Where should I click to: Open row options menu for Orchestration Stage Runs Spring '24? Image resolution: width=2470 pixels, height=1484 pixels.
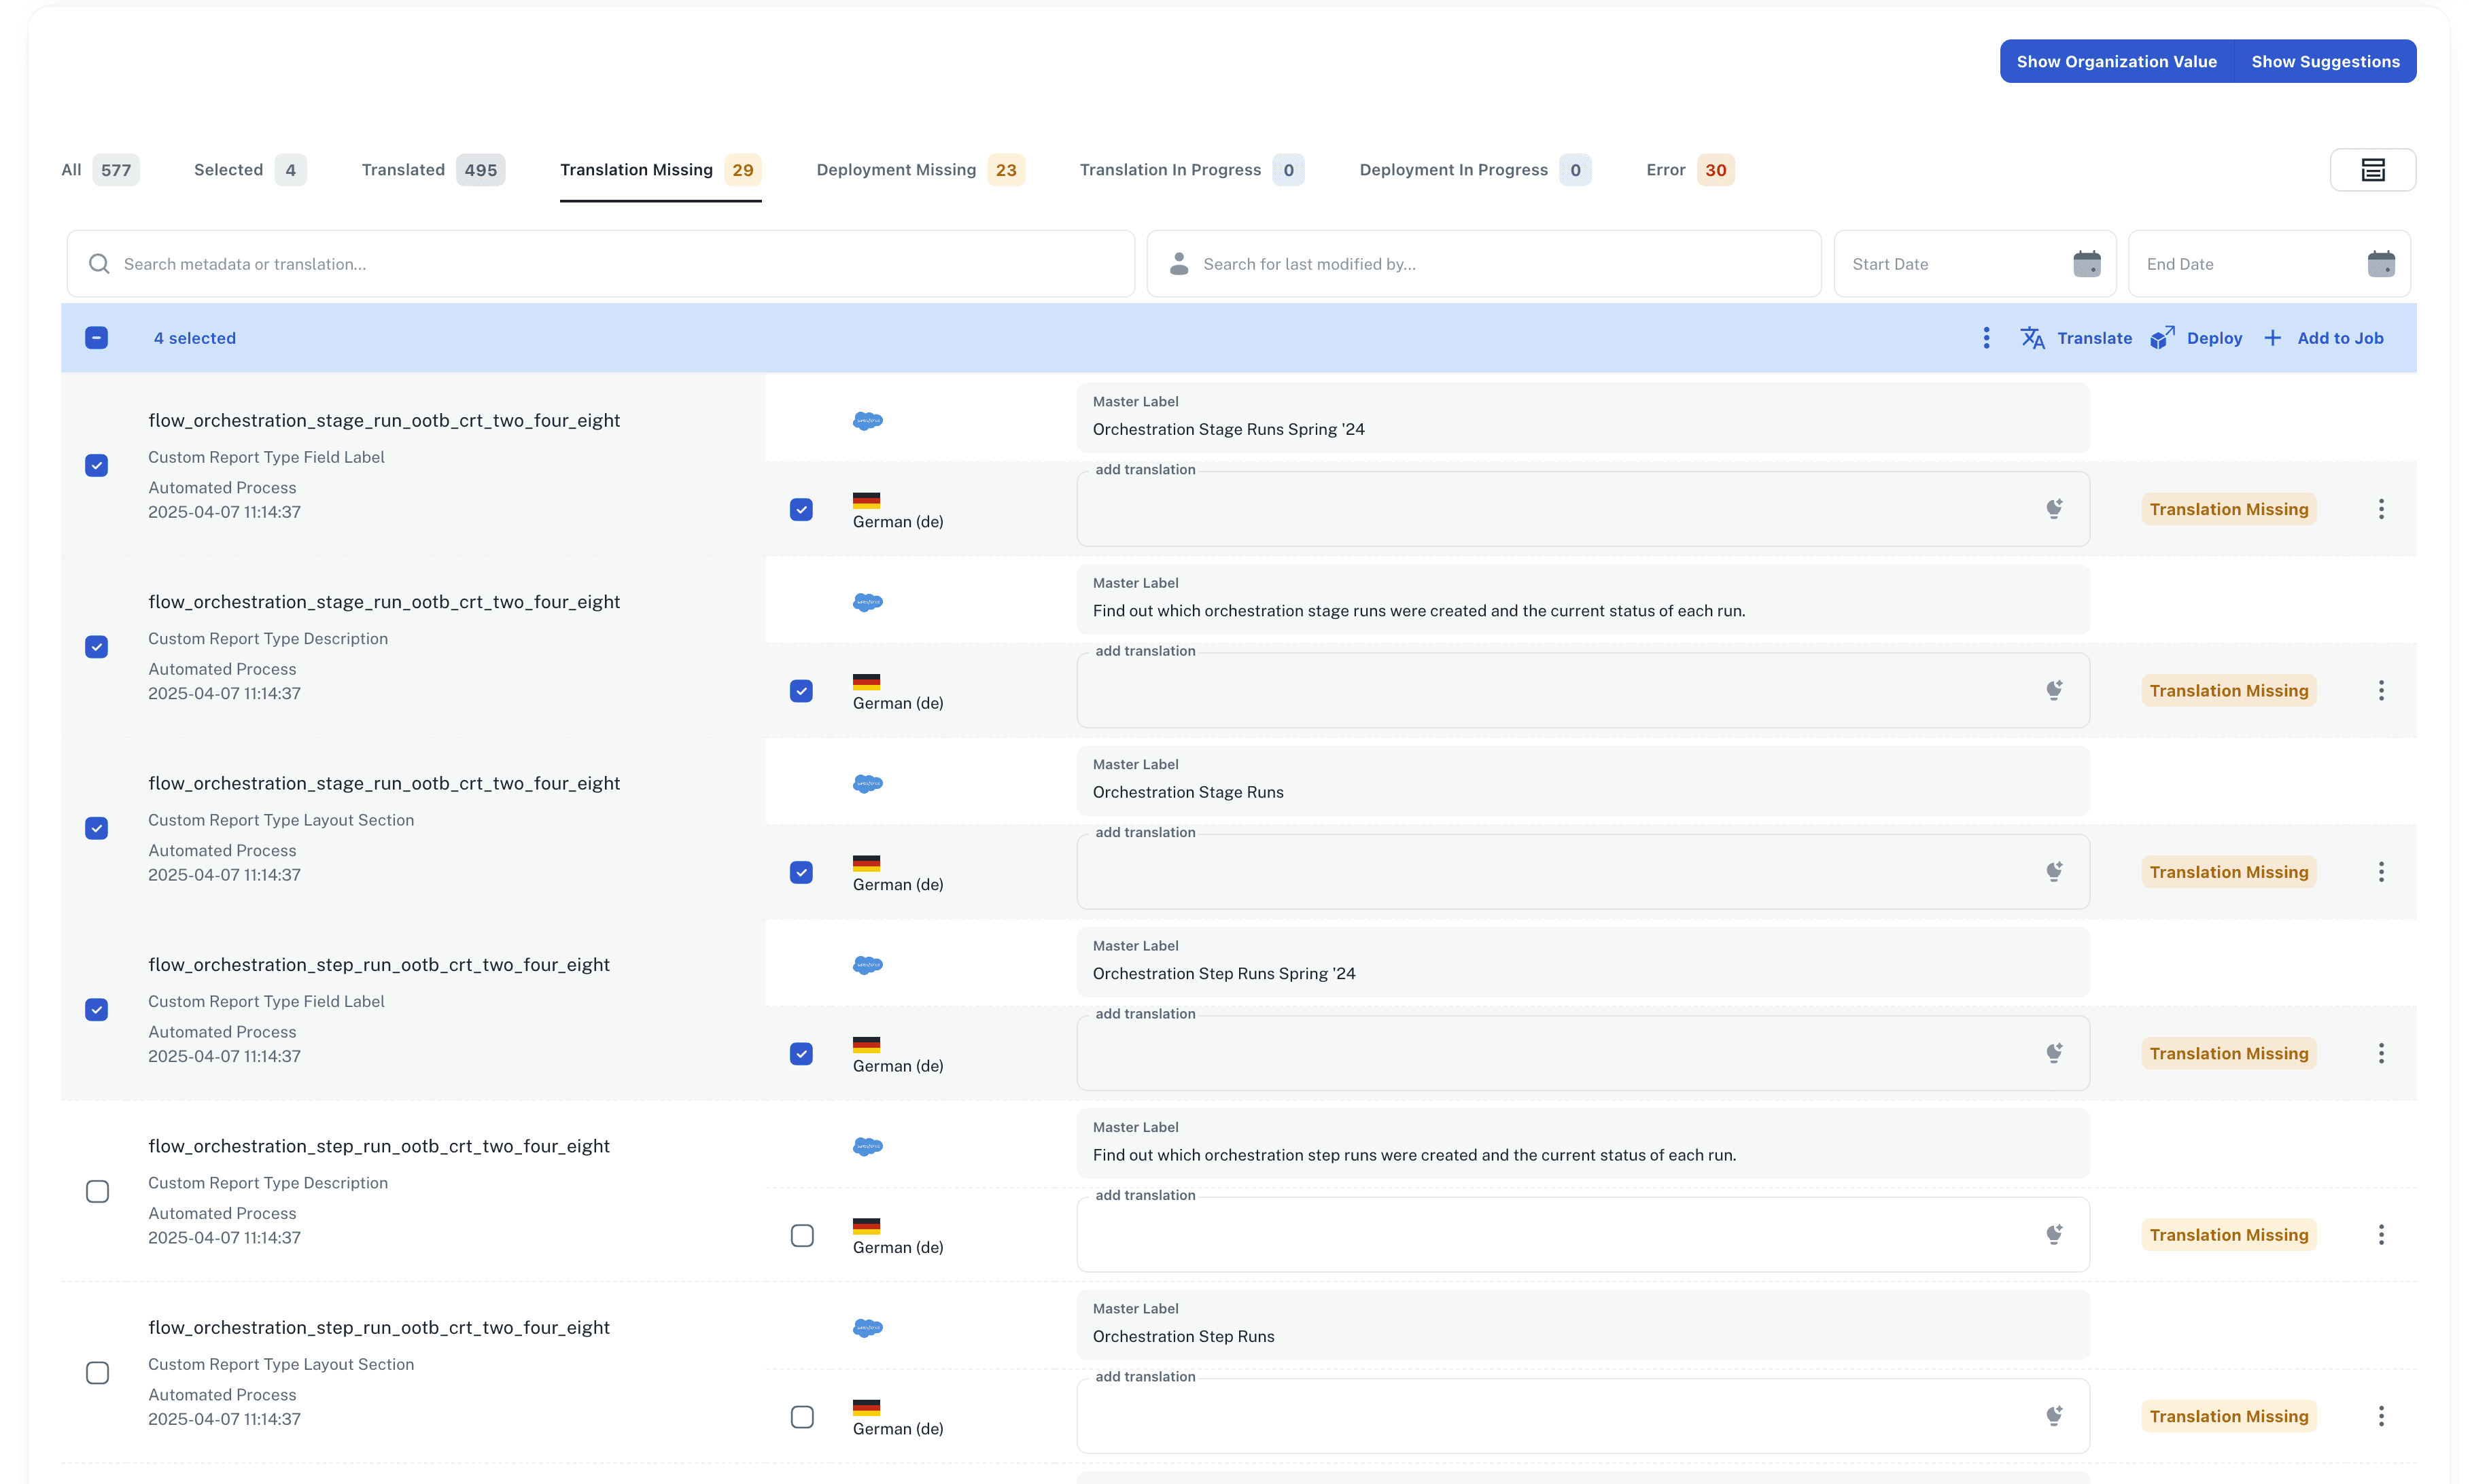(x=2381, y=509)
